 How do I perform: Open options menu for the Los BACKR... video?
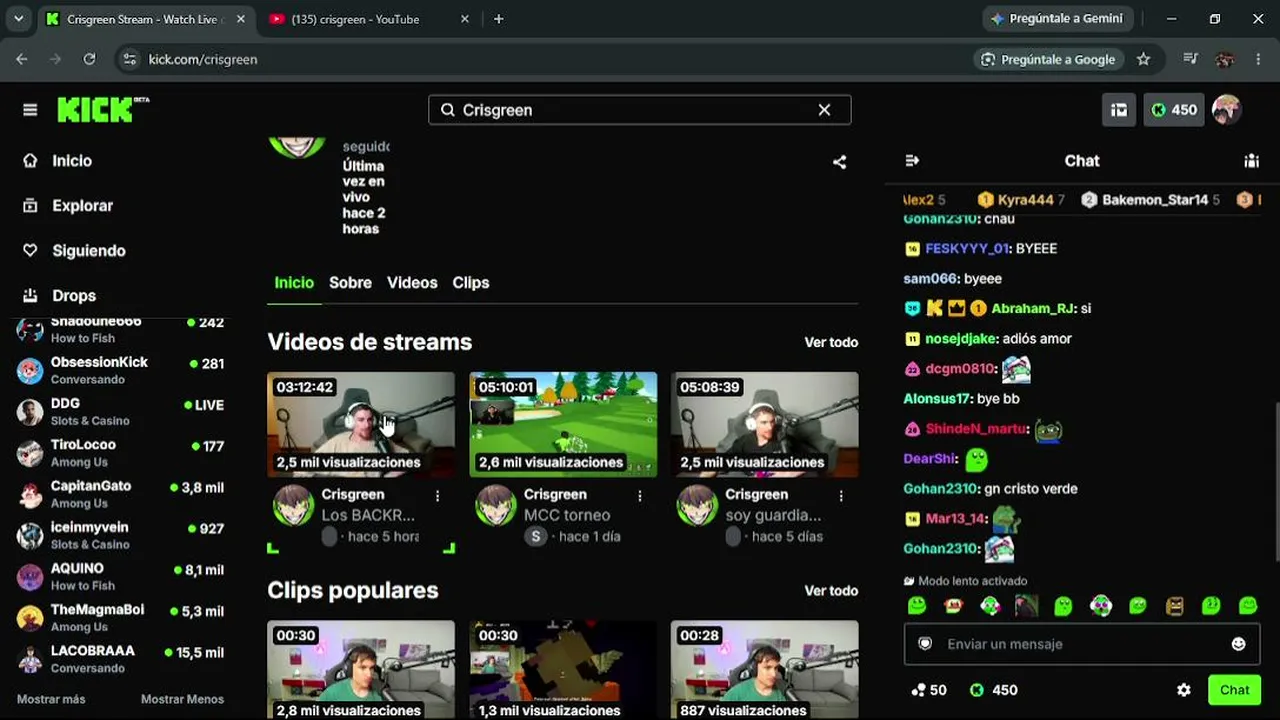click(x=437, y=495)
